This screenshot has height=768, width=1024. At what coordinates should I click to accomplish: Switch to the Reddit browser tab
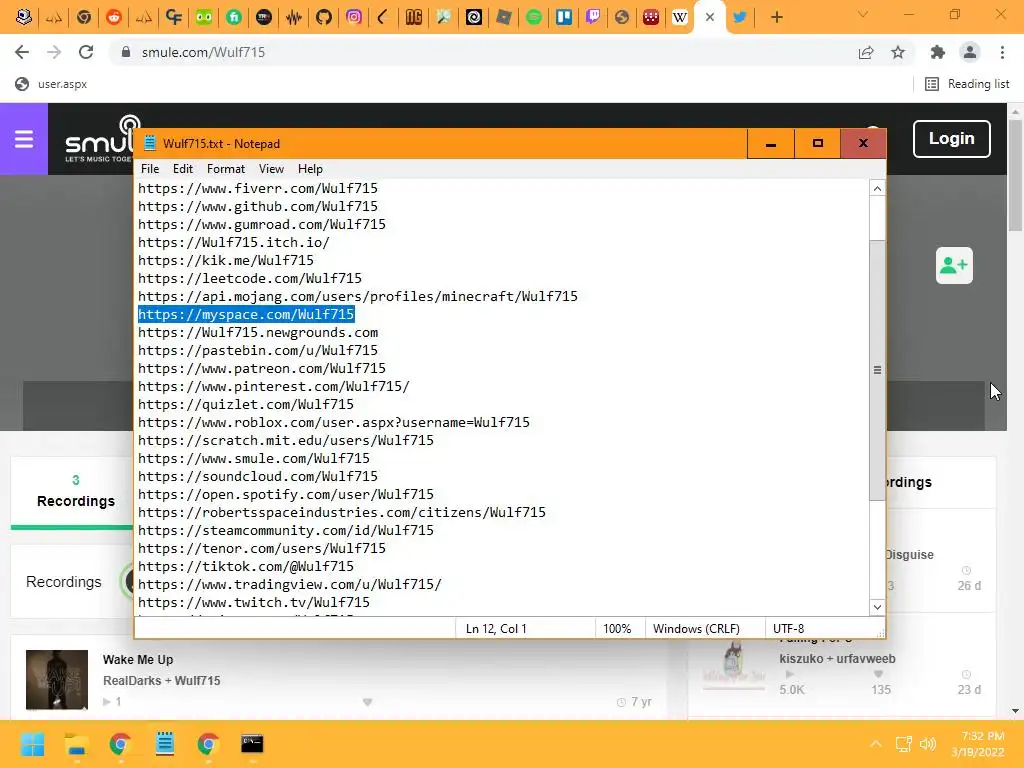114,17
